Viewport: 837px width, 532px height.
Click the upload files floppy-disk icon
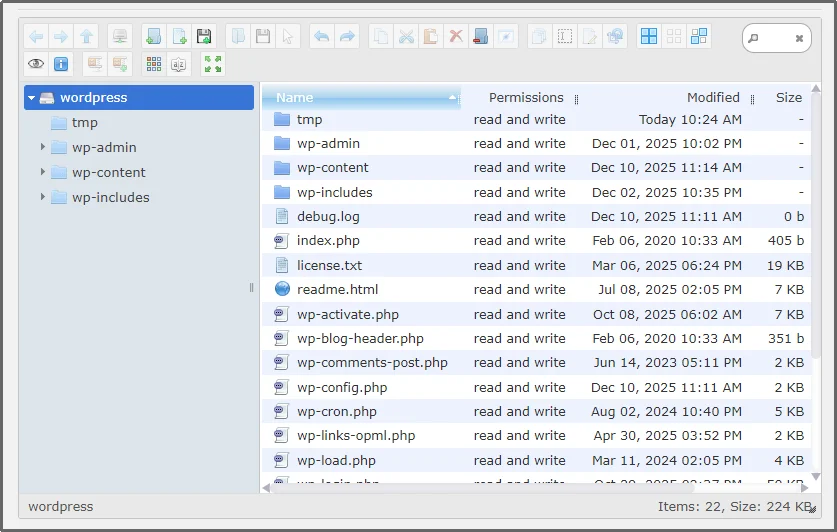[204, 37]
